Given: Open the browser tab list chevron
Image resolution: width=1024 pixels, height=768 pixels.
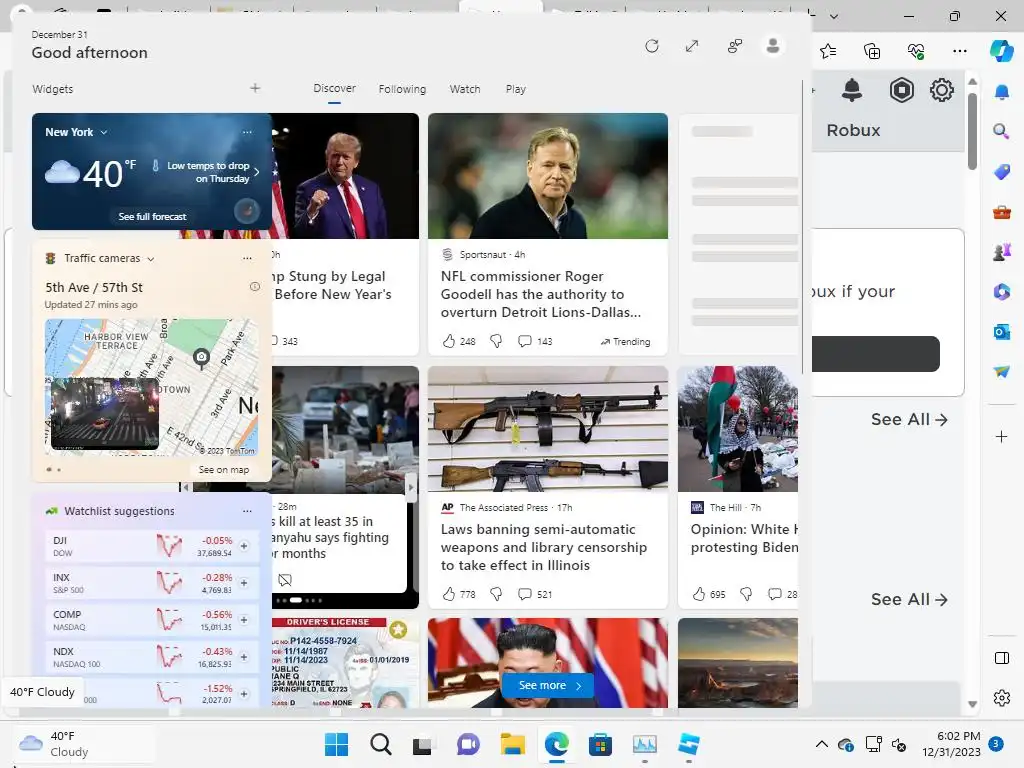Looking at the screenshot, I should click(x=834, y=16).
